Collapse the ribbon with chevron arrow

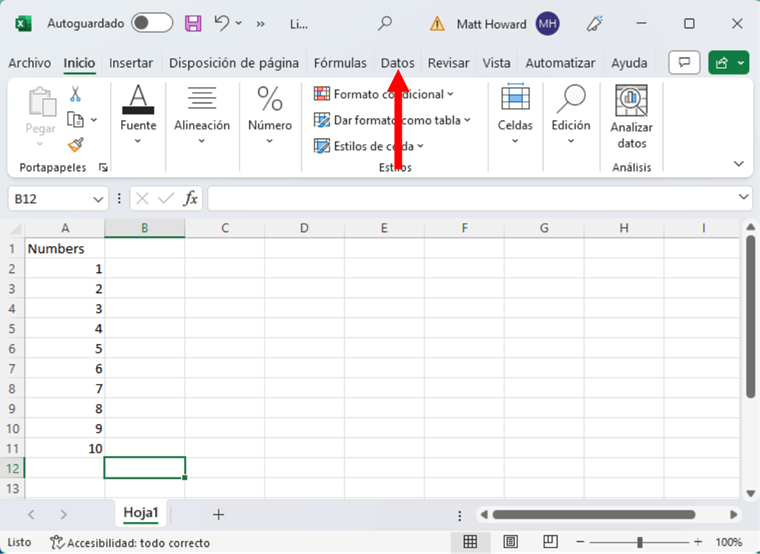tap(739, 164)
